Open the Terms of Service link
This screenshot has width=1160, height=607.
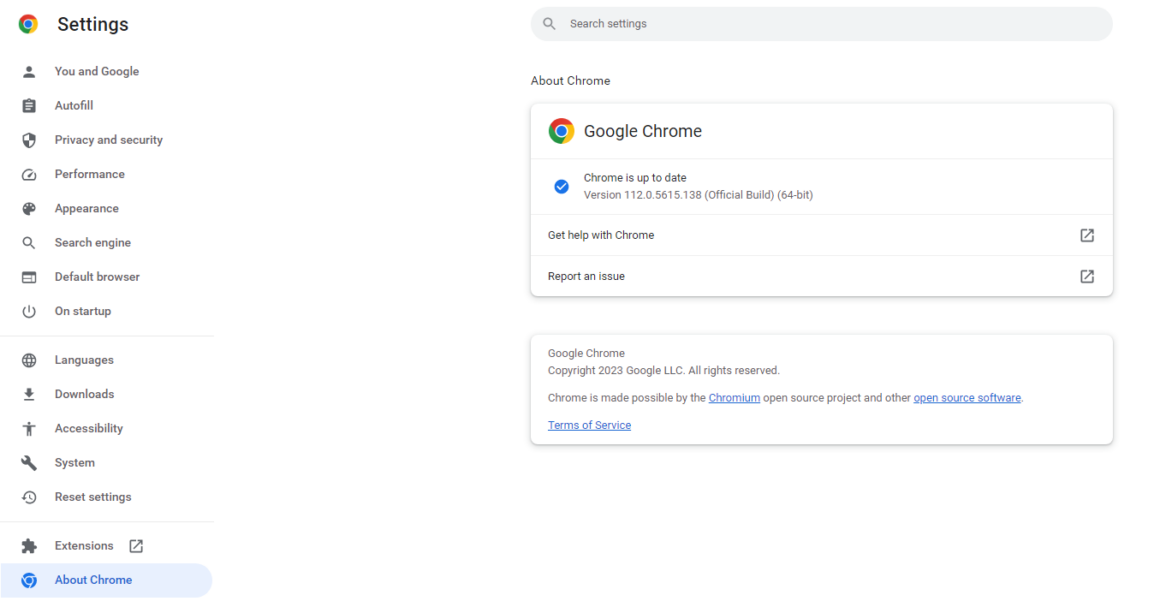[x=589, y=425]
